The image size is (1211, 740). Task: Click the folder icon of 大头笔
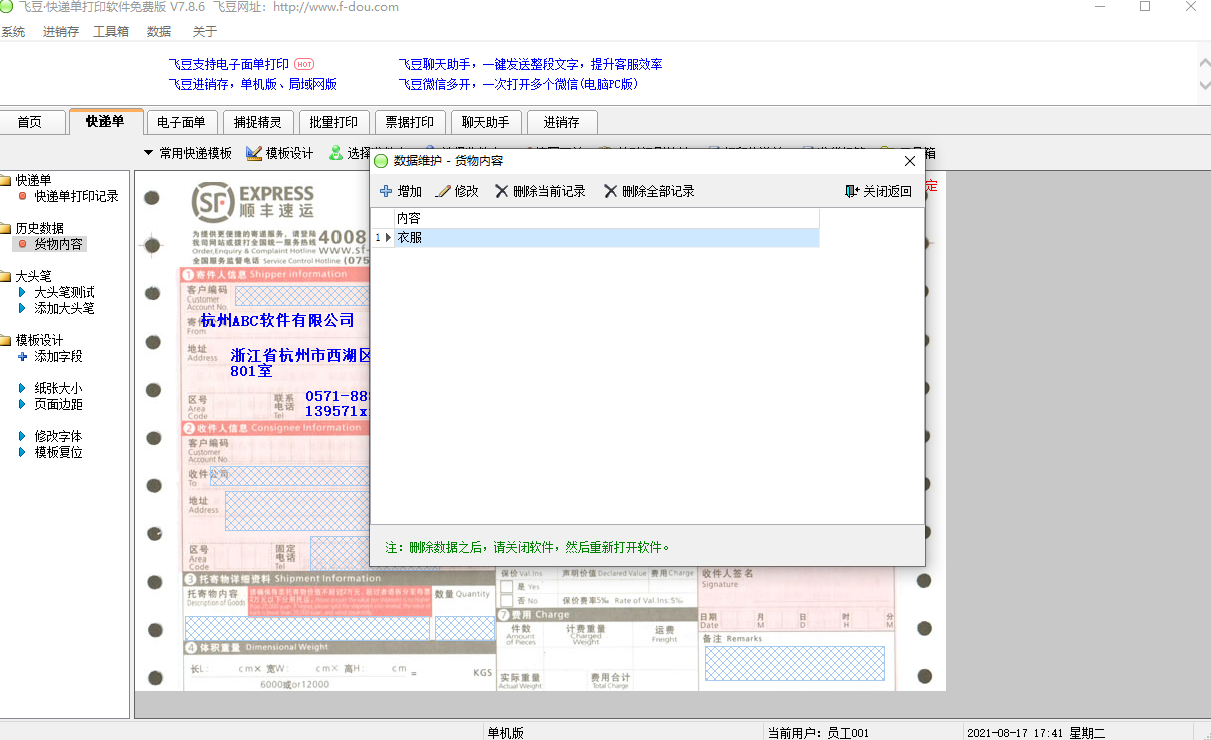tap(5, 276)
